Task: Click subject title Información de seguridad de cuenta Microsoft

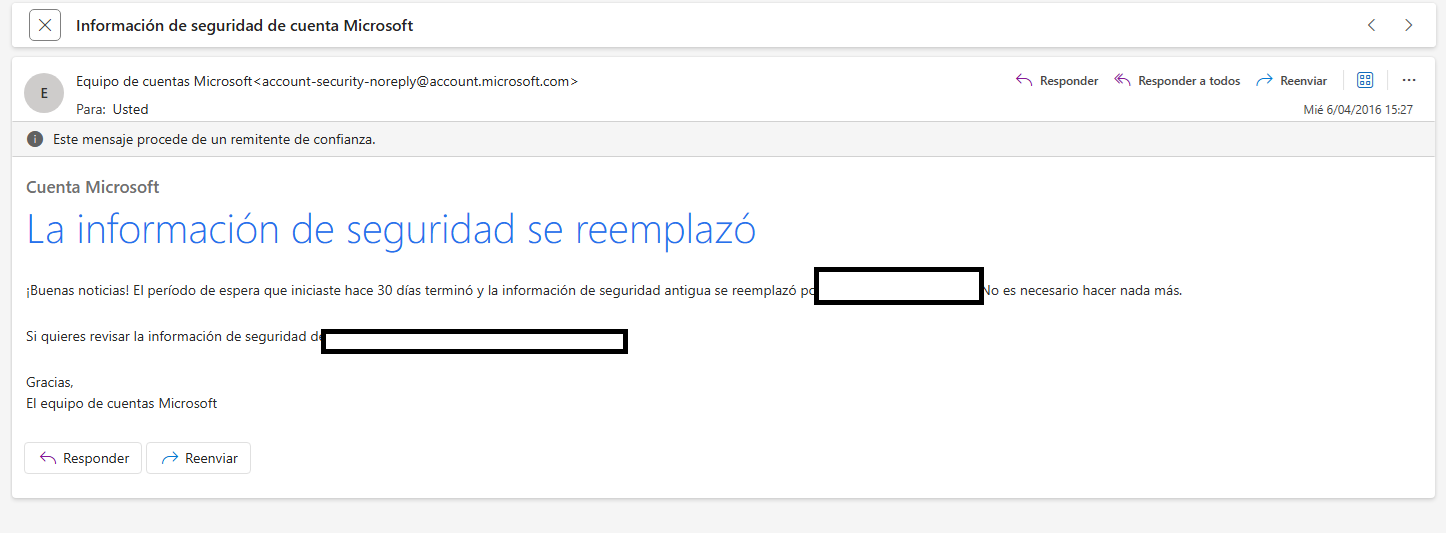Action: [245, 26]
